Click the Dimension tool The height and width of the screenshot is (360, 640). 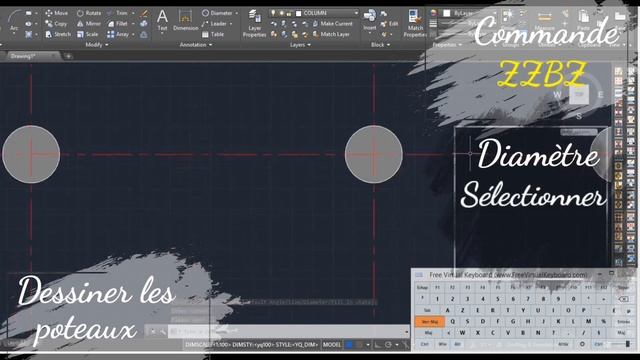point(186,20)
